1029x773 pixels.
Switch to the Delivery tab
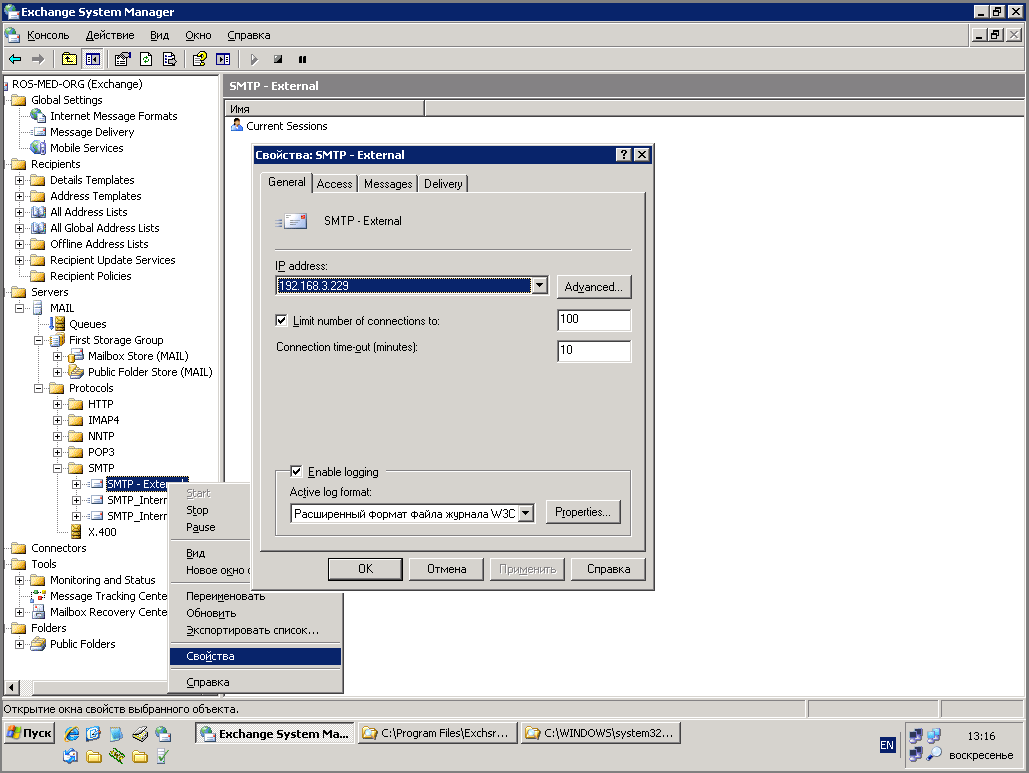coord(443,184)
